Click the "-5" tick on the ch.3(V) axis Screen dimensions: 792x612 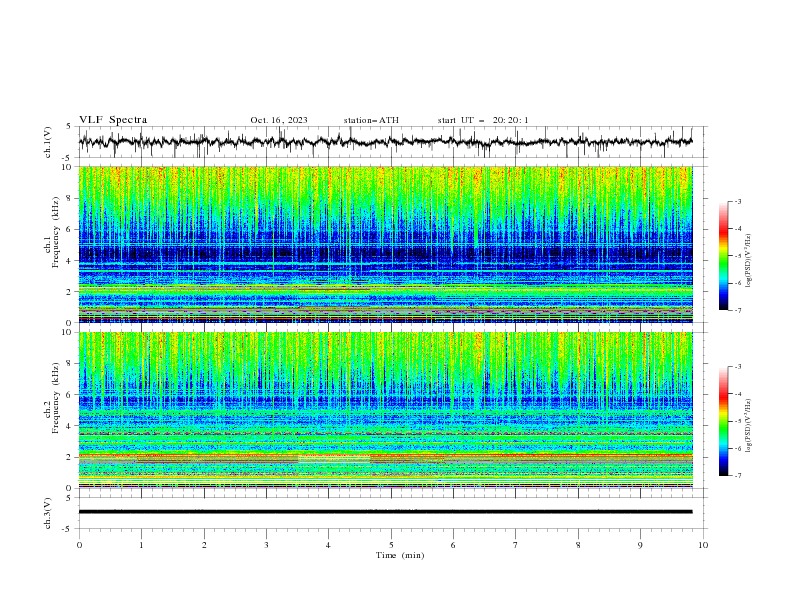[x=68, y=529]
